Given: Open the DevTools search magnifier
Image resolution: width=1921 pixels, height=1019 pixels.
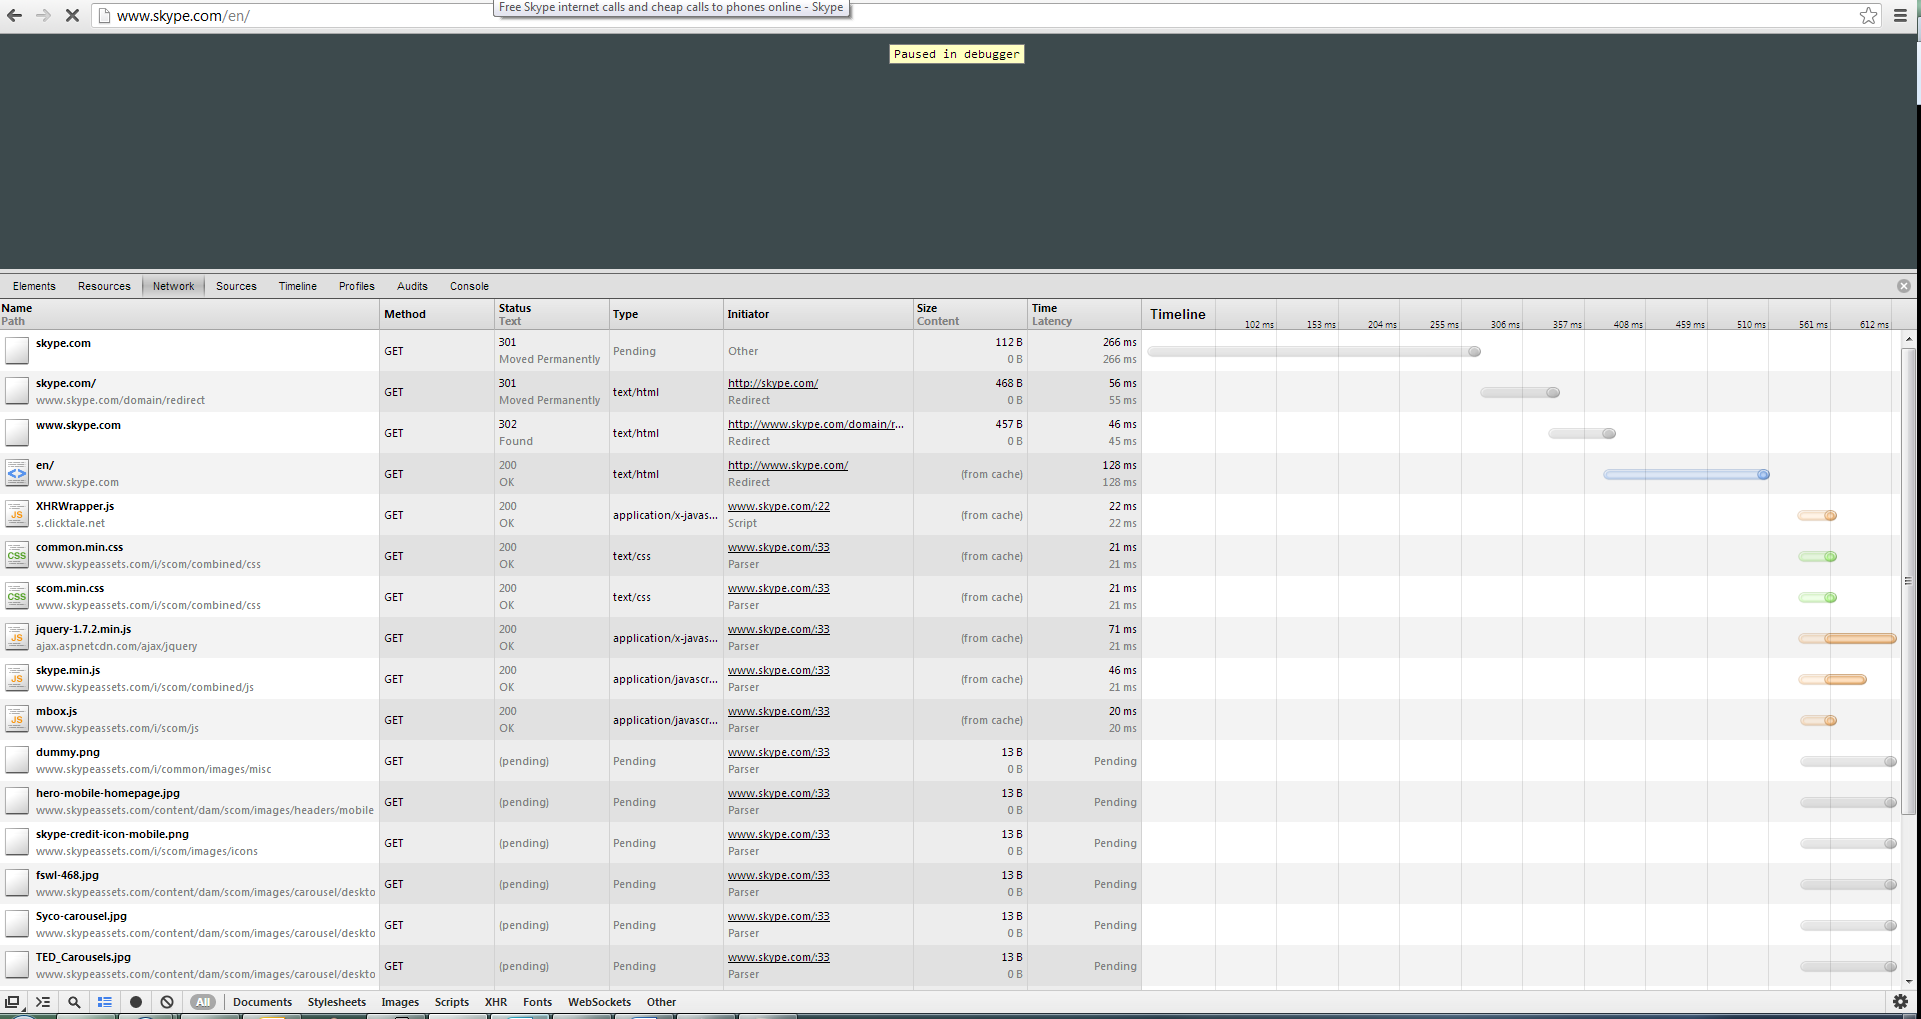Looking at the screenshot, I should (74, 1002).
